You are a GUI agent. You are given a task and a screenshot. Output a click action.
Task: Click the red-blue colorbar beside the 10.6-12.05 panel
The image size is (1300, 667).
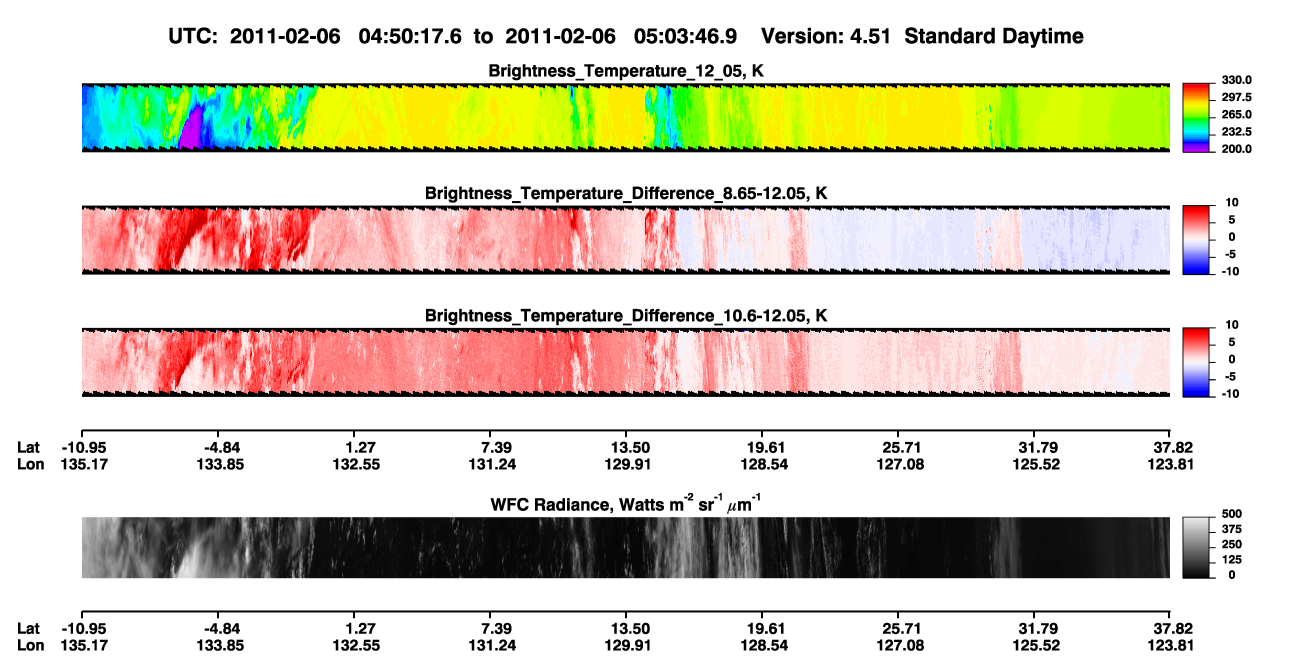point(1196,363)
